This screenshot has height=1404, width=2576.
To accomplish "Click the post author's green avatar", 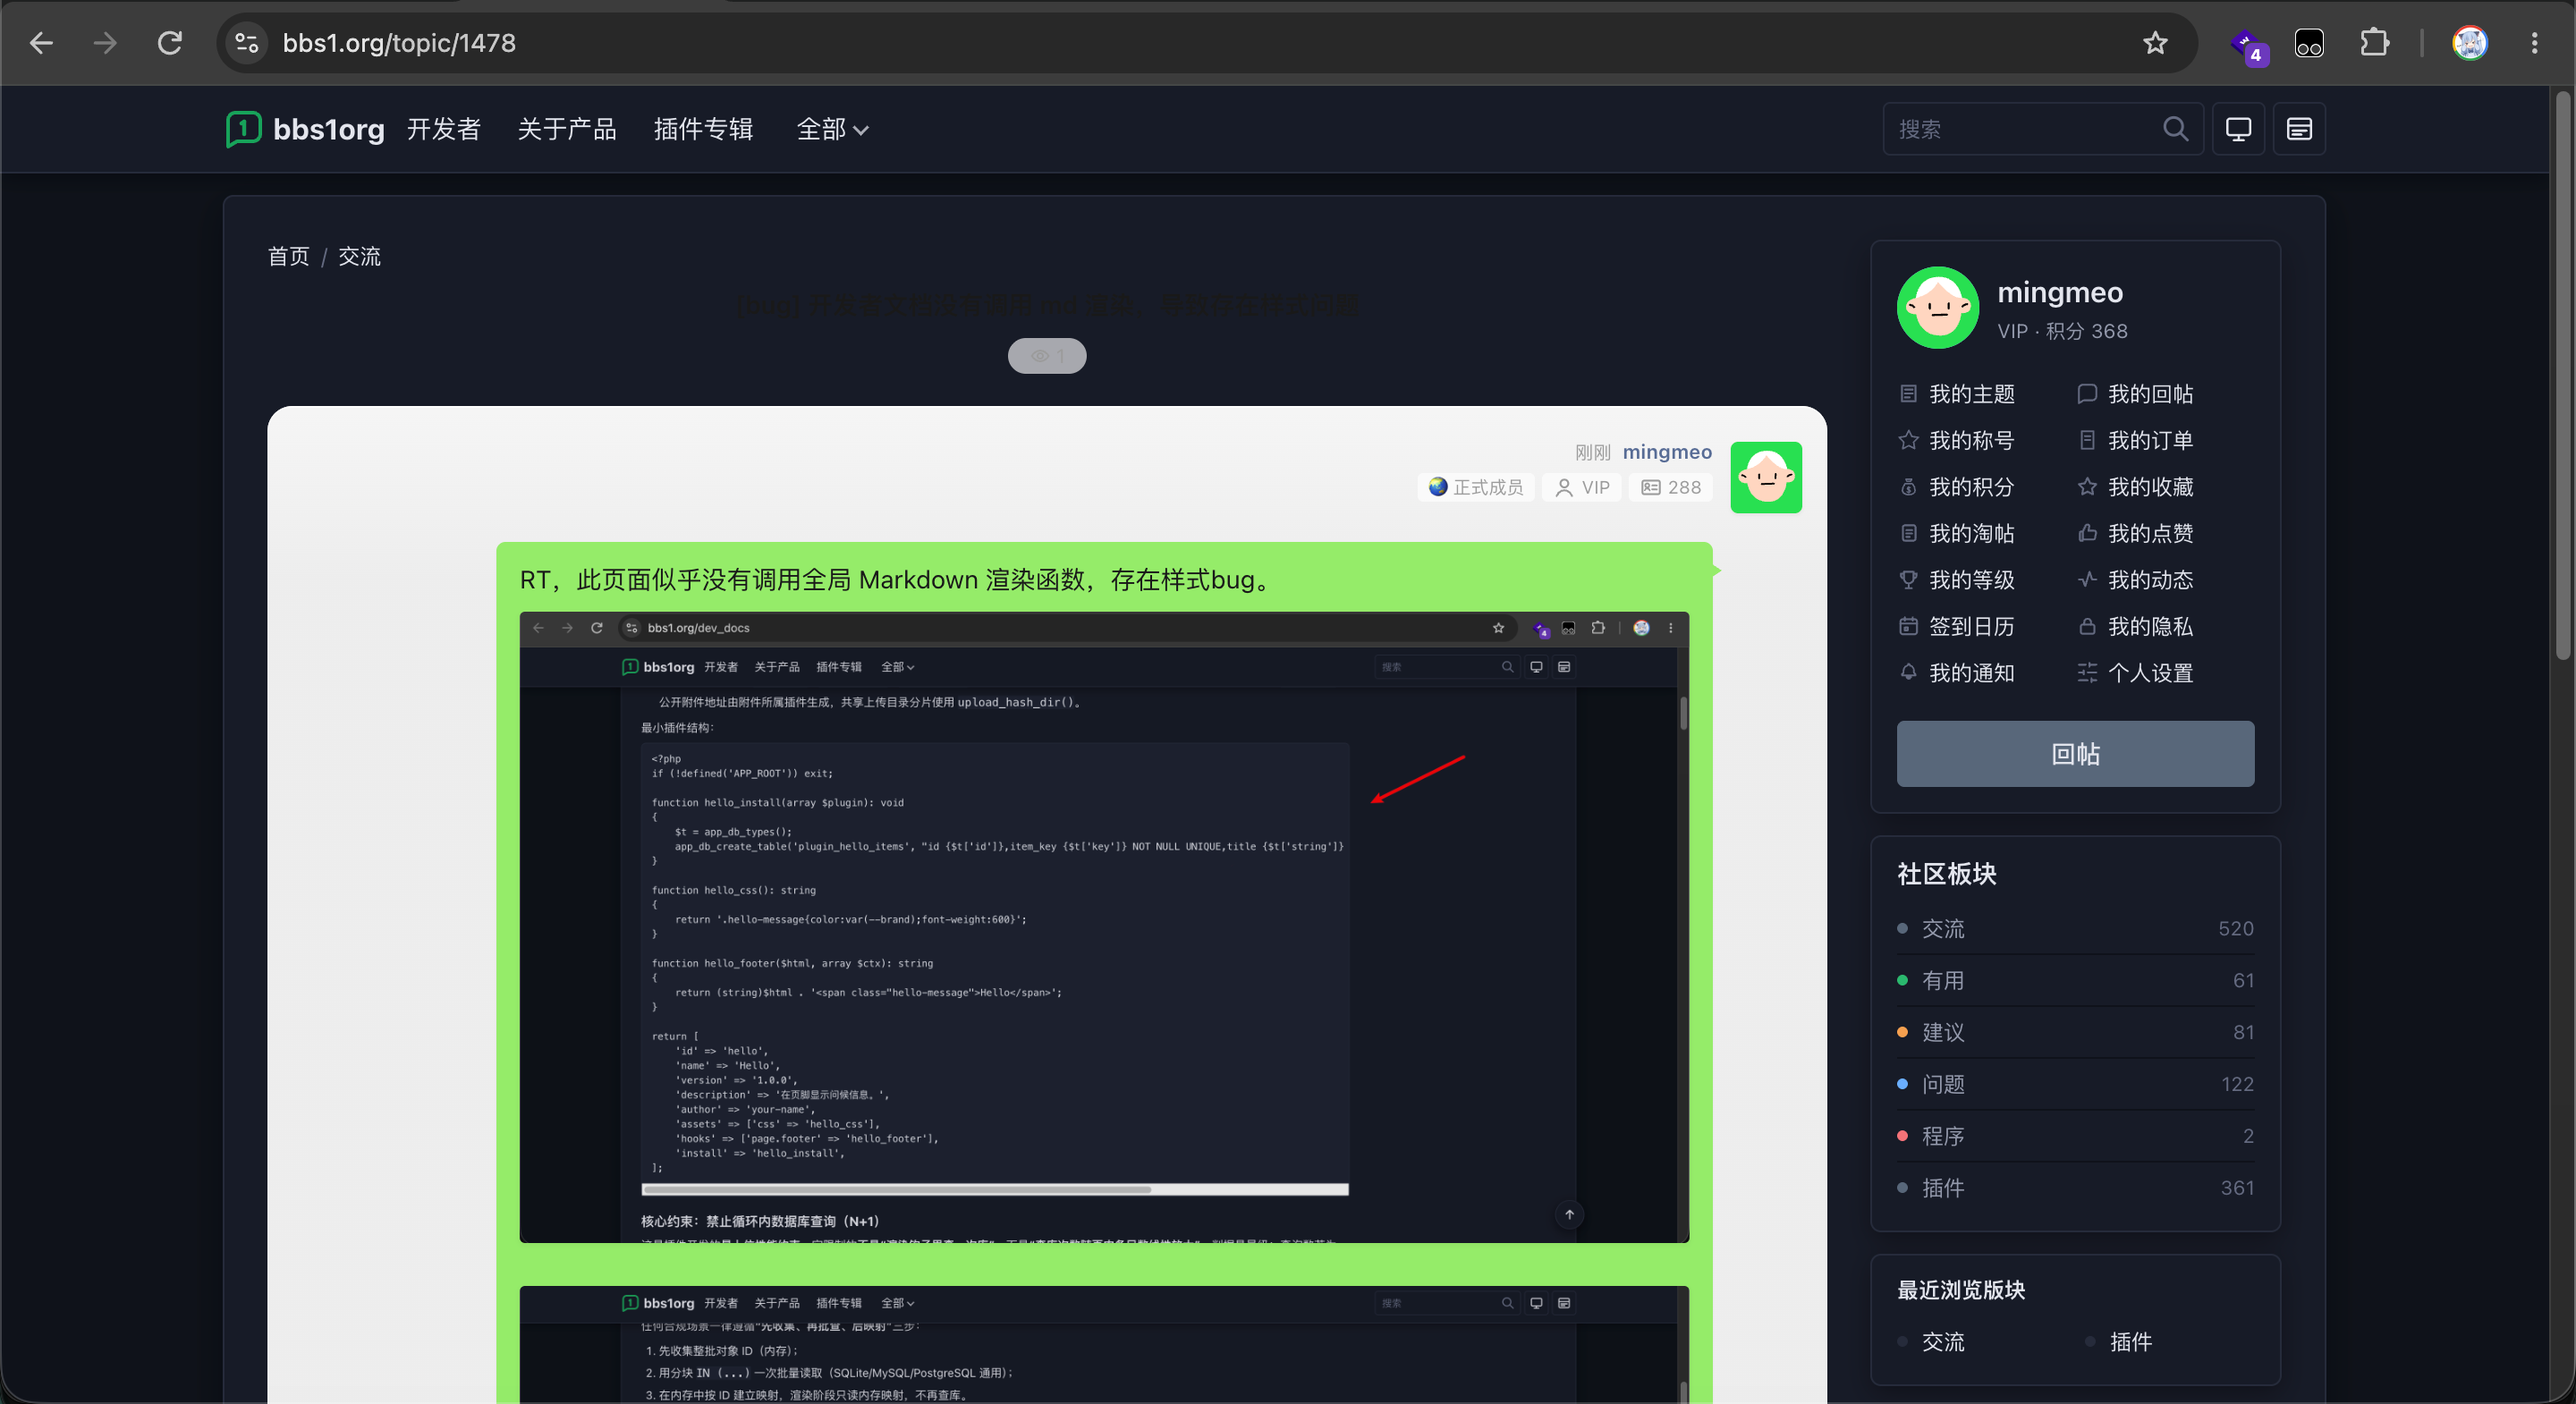I will click(x=1766, y=478).
